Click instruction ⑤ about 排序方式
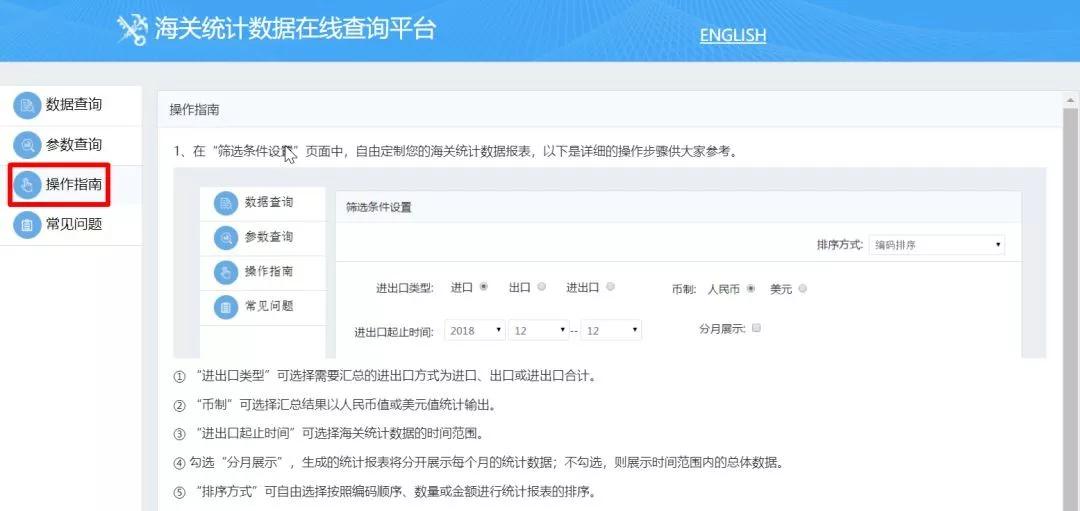Image resolution: width=1080 pixels, height=511 pixels. [x=384, y=492]
